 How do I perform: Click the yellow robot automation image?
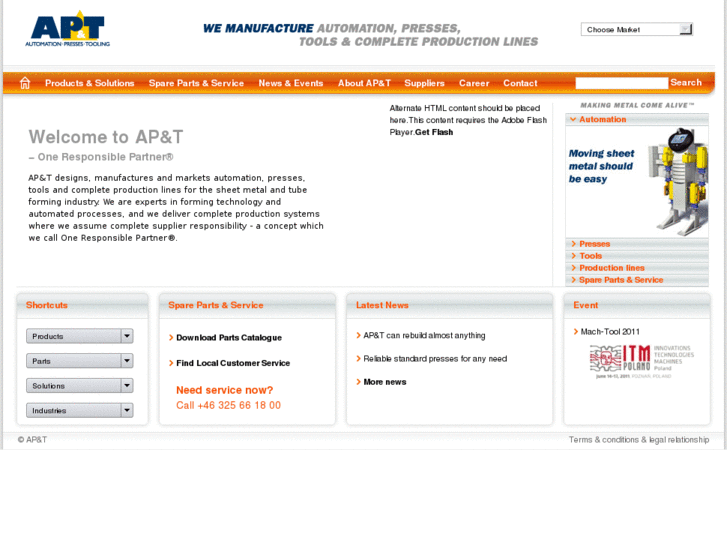[680, 181]
